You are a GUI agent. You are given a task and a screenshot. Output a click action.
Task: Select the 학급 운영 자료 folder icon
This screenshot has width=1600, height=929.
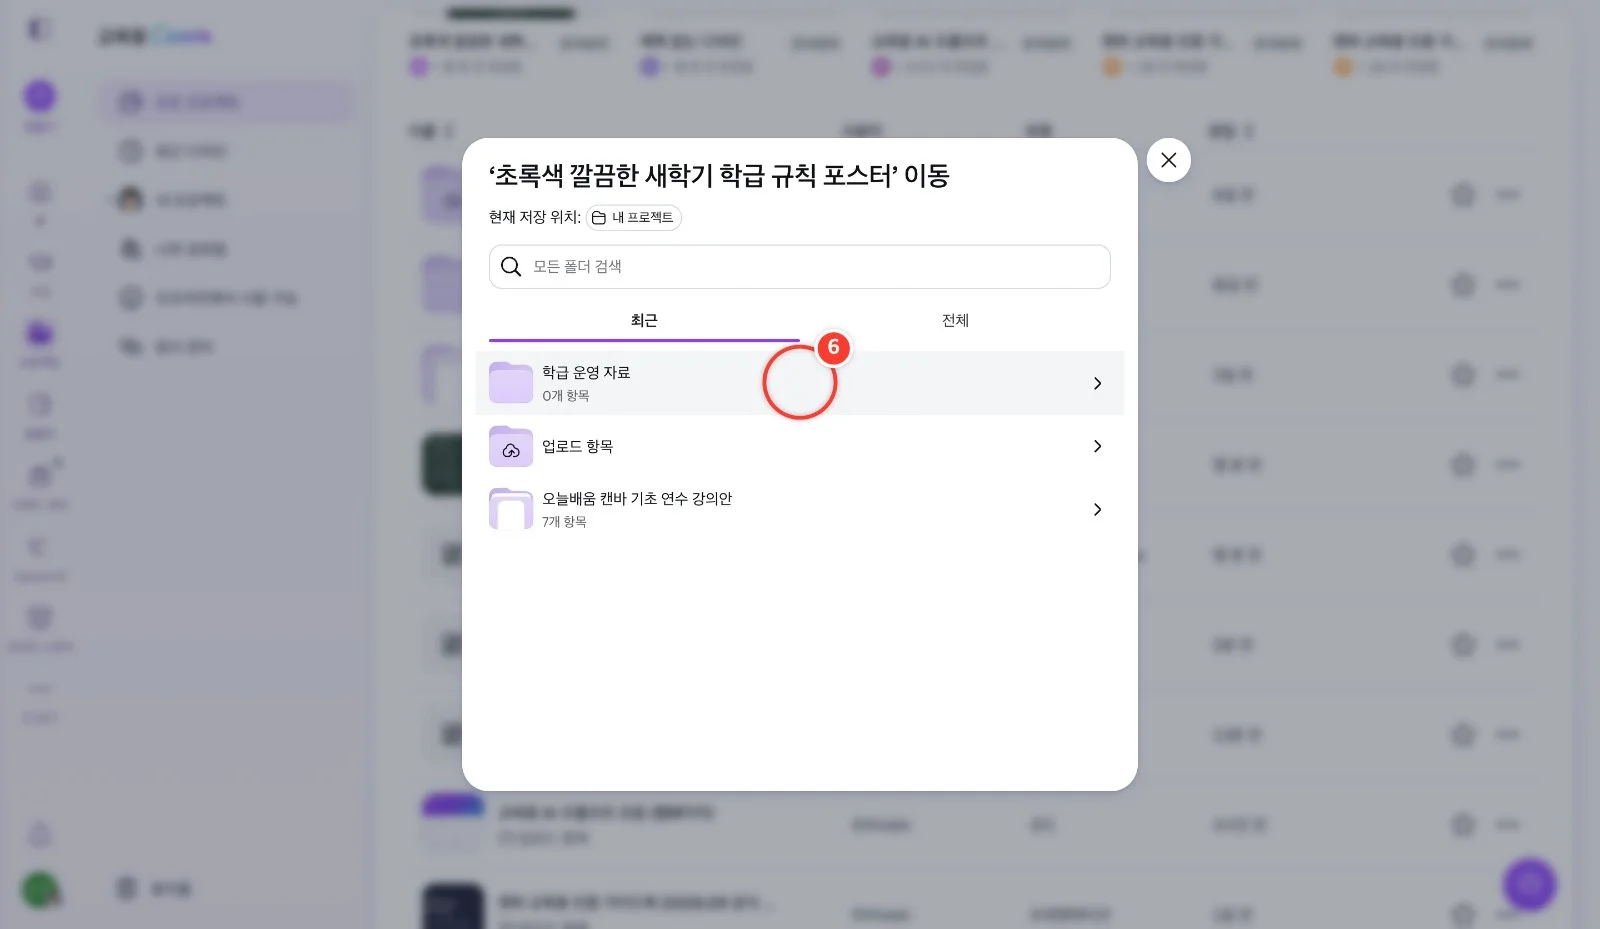[511, 383]
